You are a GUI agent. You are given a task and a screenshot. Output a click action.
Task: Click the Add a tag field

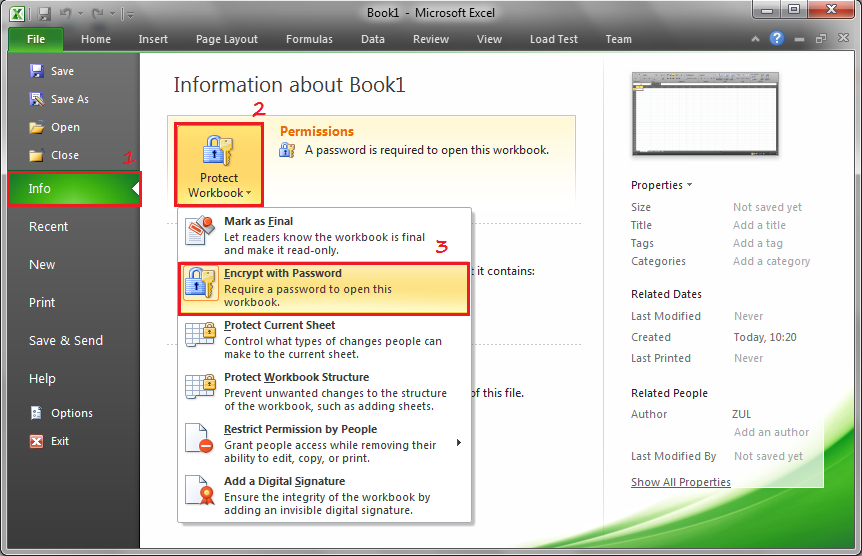tap(758, 243)
